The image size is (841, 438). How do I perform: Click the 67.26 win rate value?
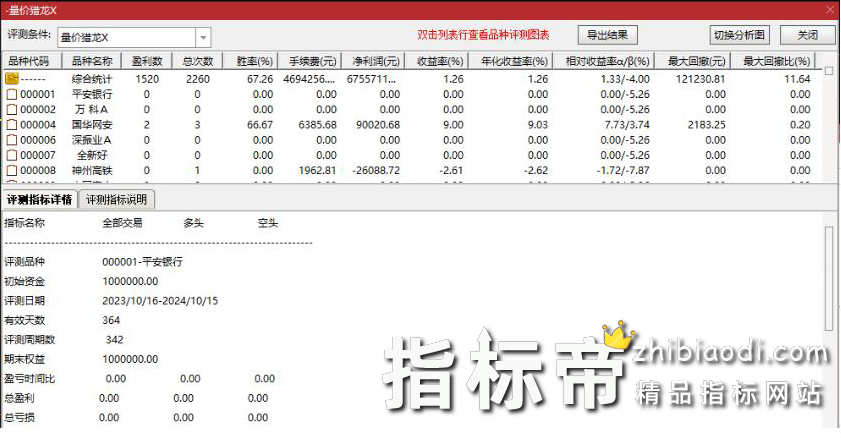point(260,79)
